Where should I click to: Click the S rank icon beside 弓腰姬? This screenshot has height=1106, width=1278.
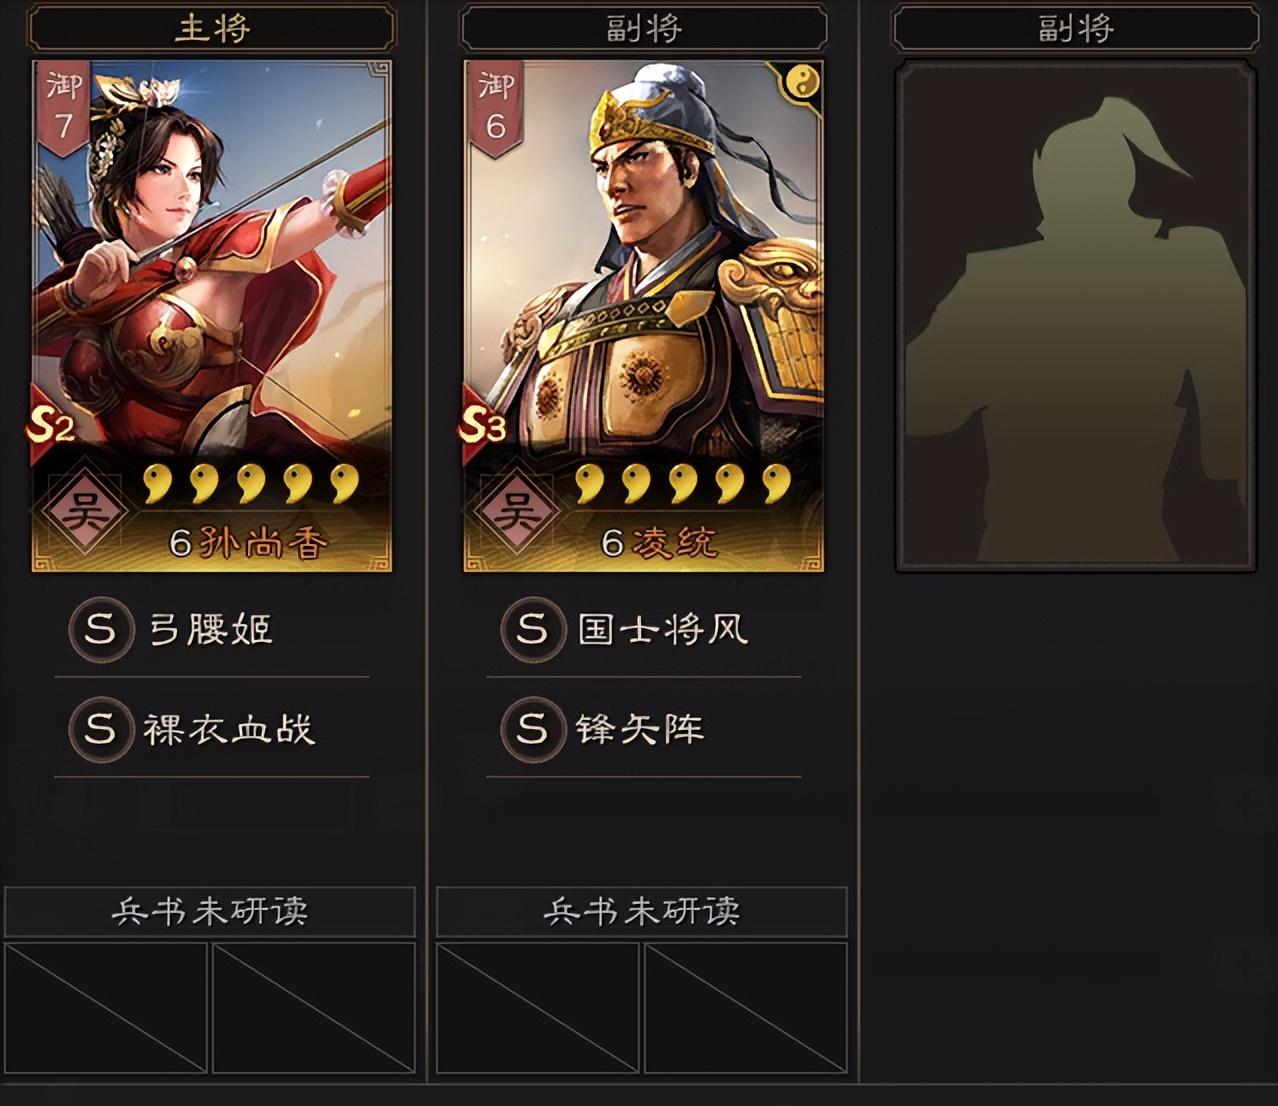click(100, 629)
